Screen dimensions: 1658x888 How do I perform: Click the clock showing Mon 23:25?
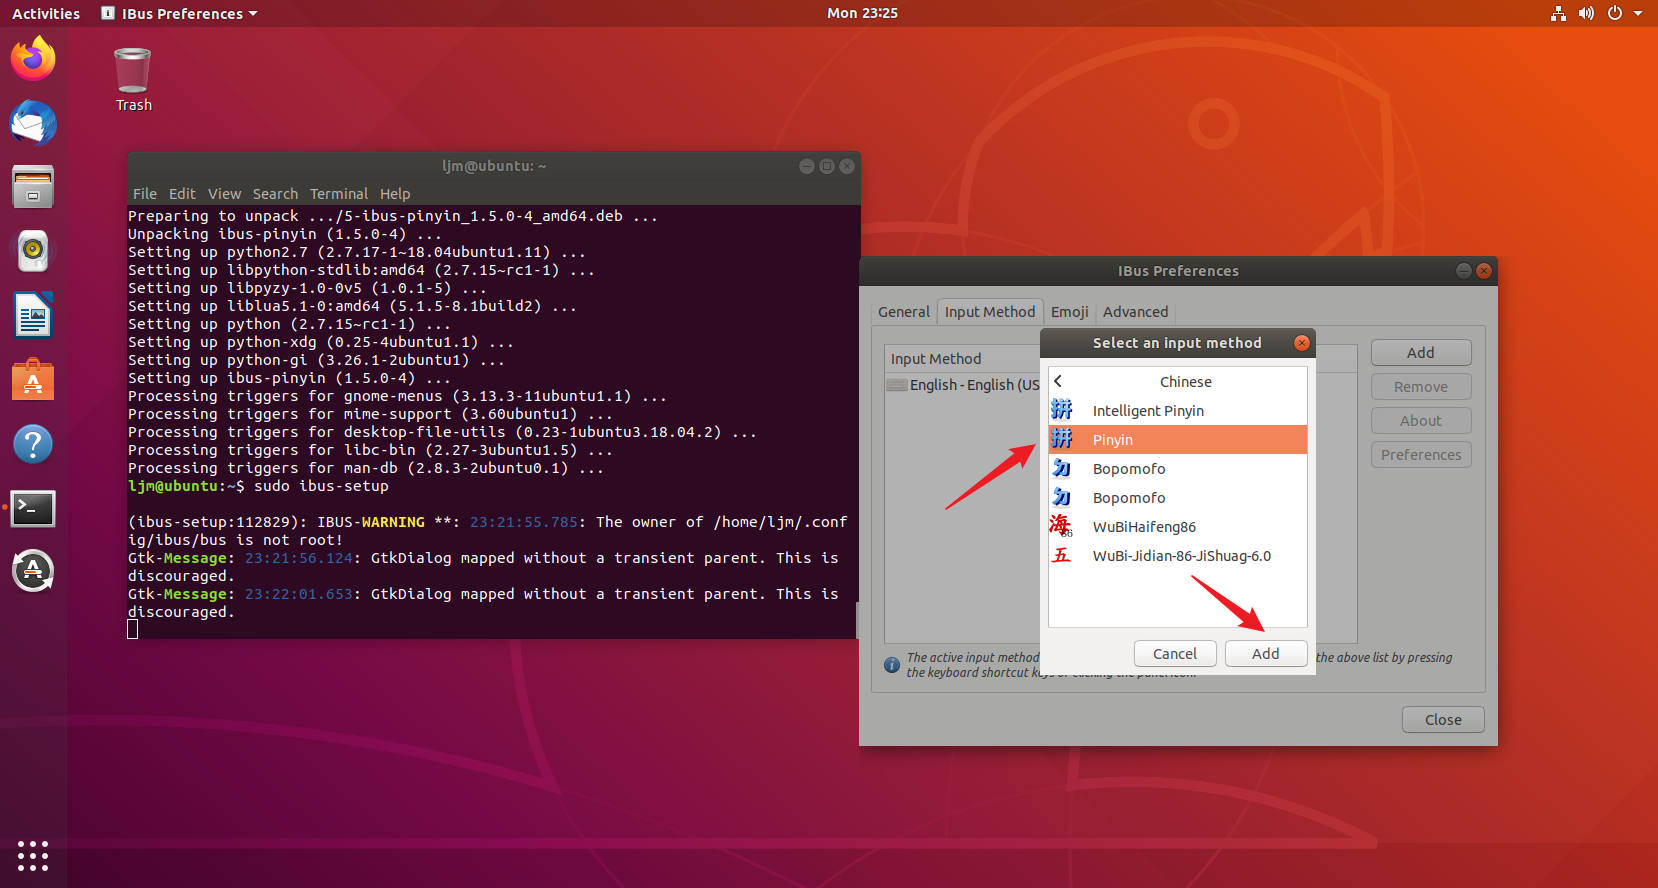click(862, 13)
